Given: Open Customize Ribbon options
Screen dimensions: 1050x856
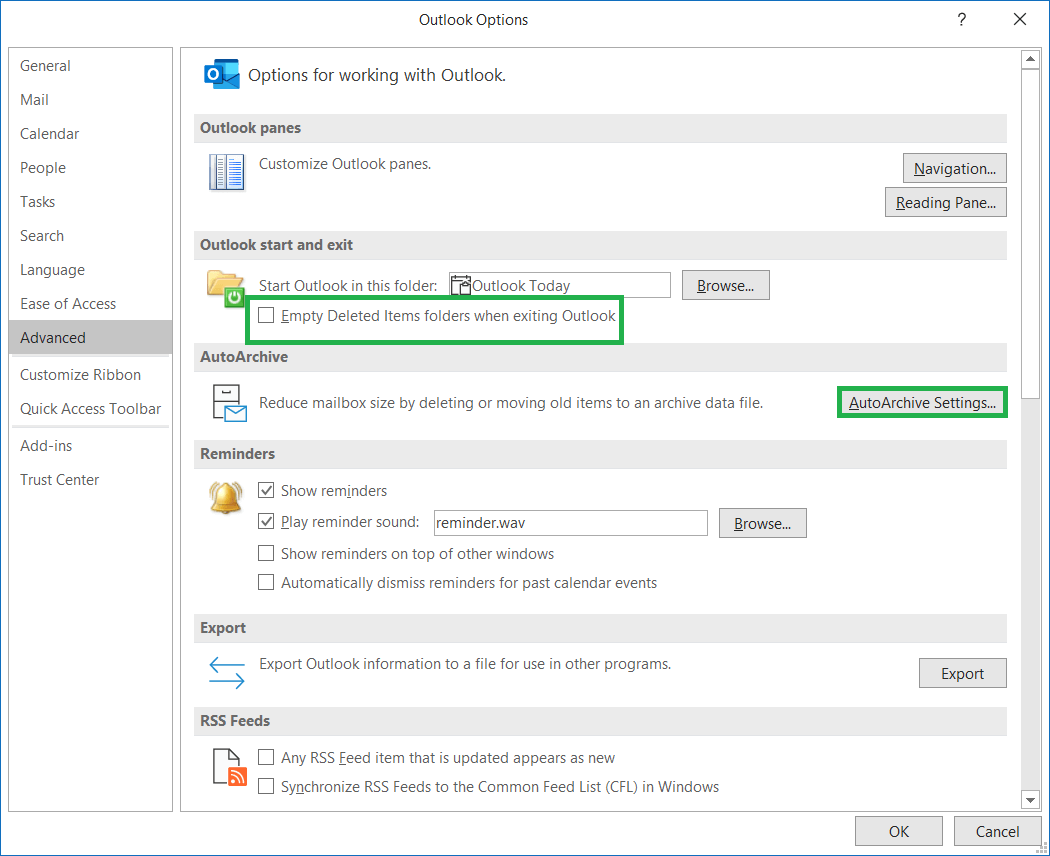Looking at the screenshot, I should [x=90, y=375].
